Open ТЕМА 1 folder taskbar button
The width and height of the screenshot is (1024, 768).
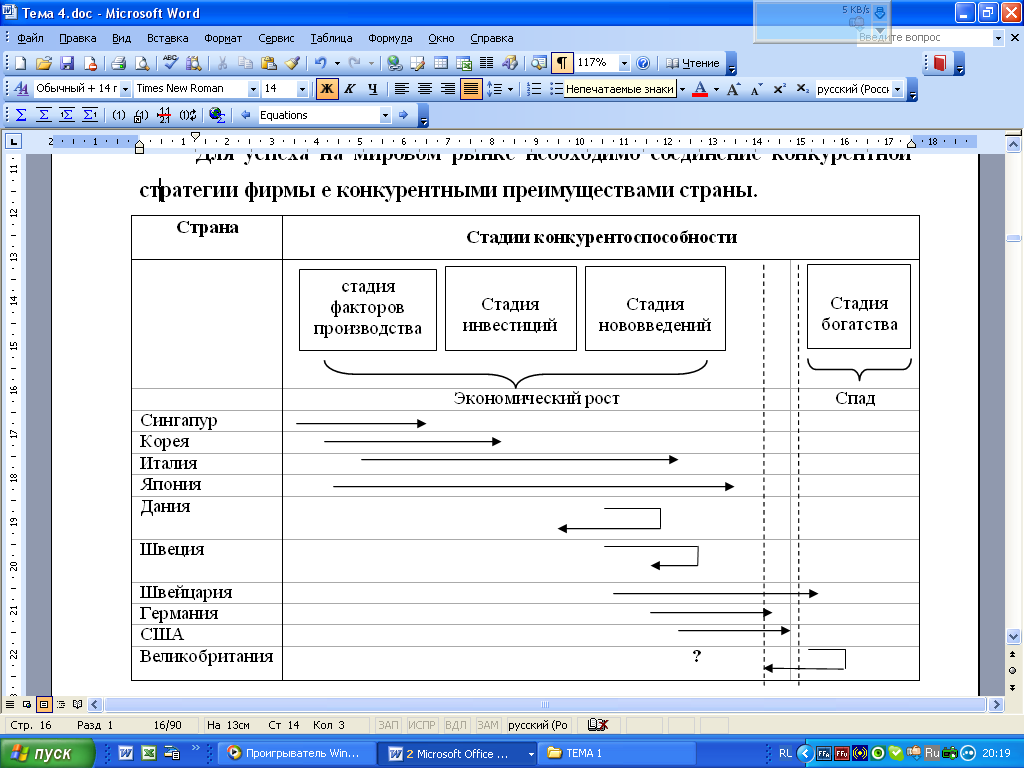617,753
